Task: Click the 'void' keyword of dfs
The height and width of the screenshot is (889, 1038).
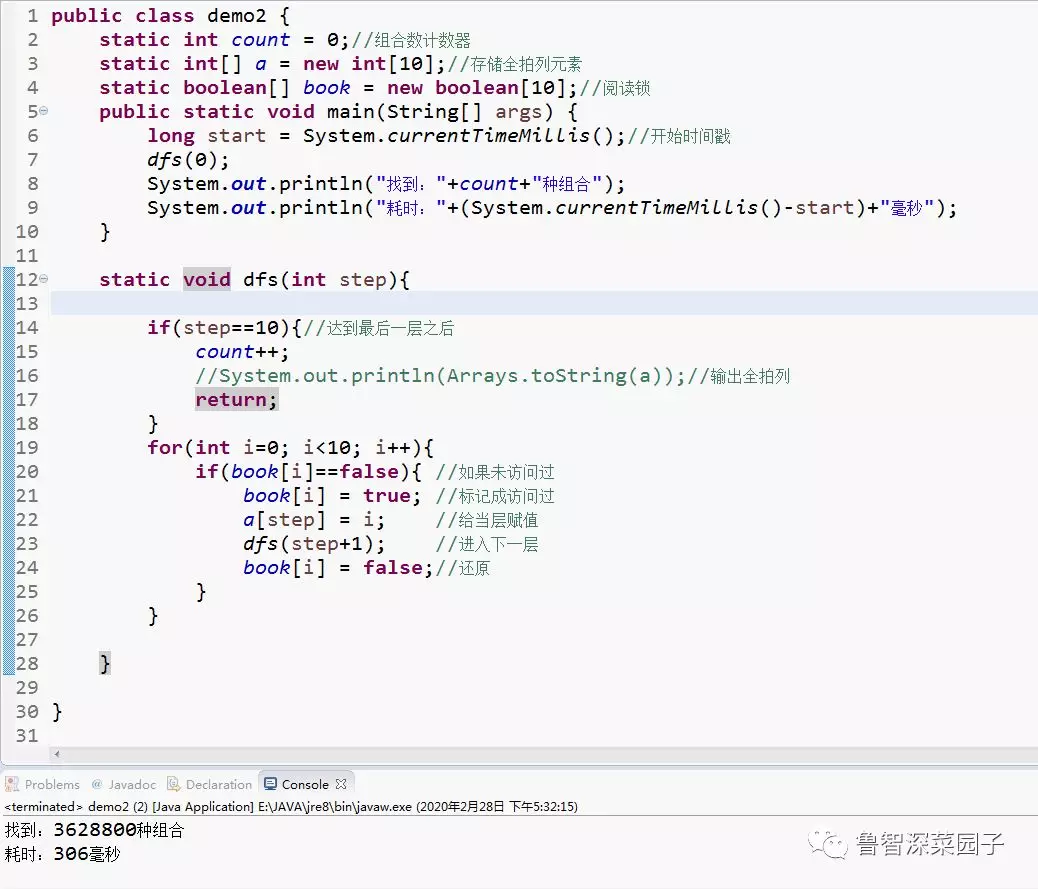Action: pyautogui.click(x=207, y=279)
